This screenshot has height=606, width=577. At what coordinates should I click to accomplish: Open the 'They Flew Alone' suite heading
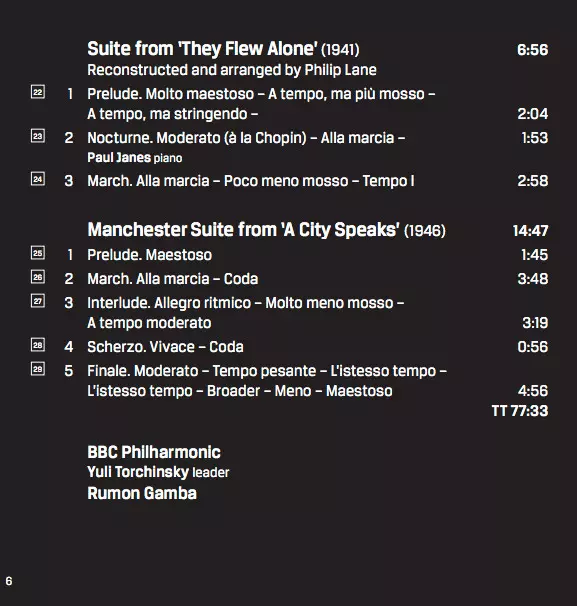point(223,49)
